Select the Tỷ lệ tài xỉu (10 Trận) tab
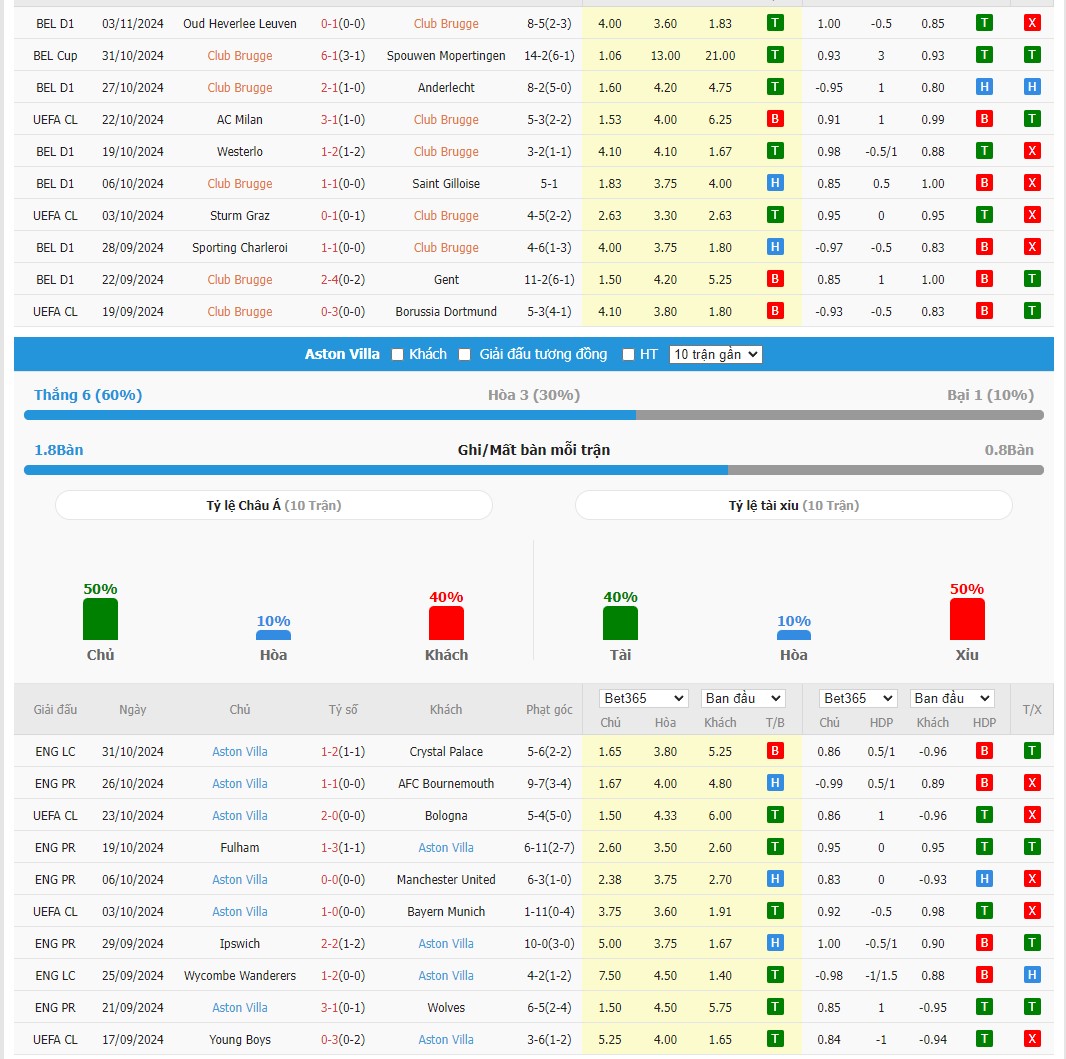1066x1059 pixels. (x=793, y=506)
